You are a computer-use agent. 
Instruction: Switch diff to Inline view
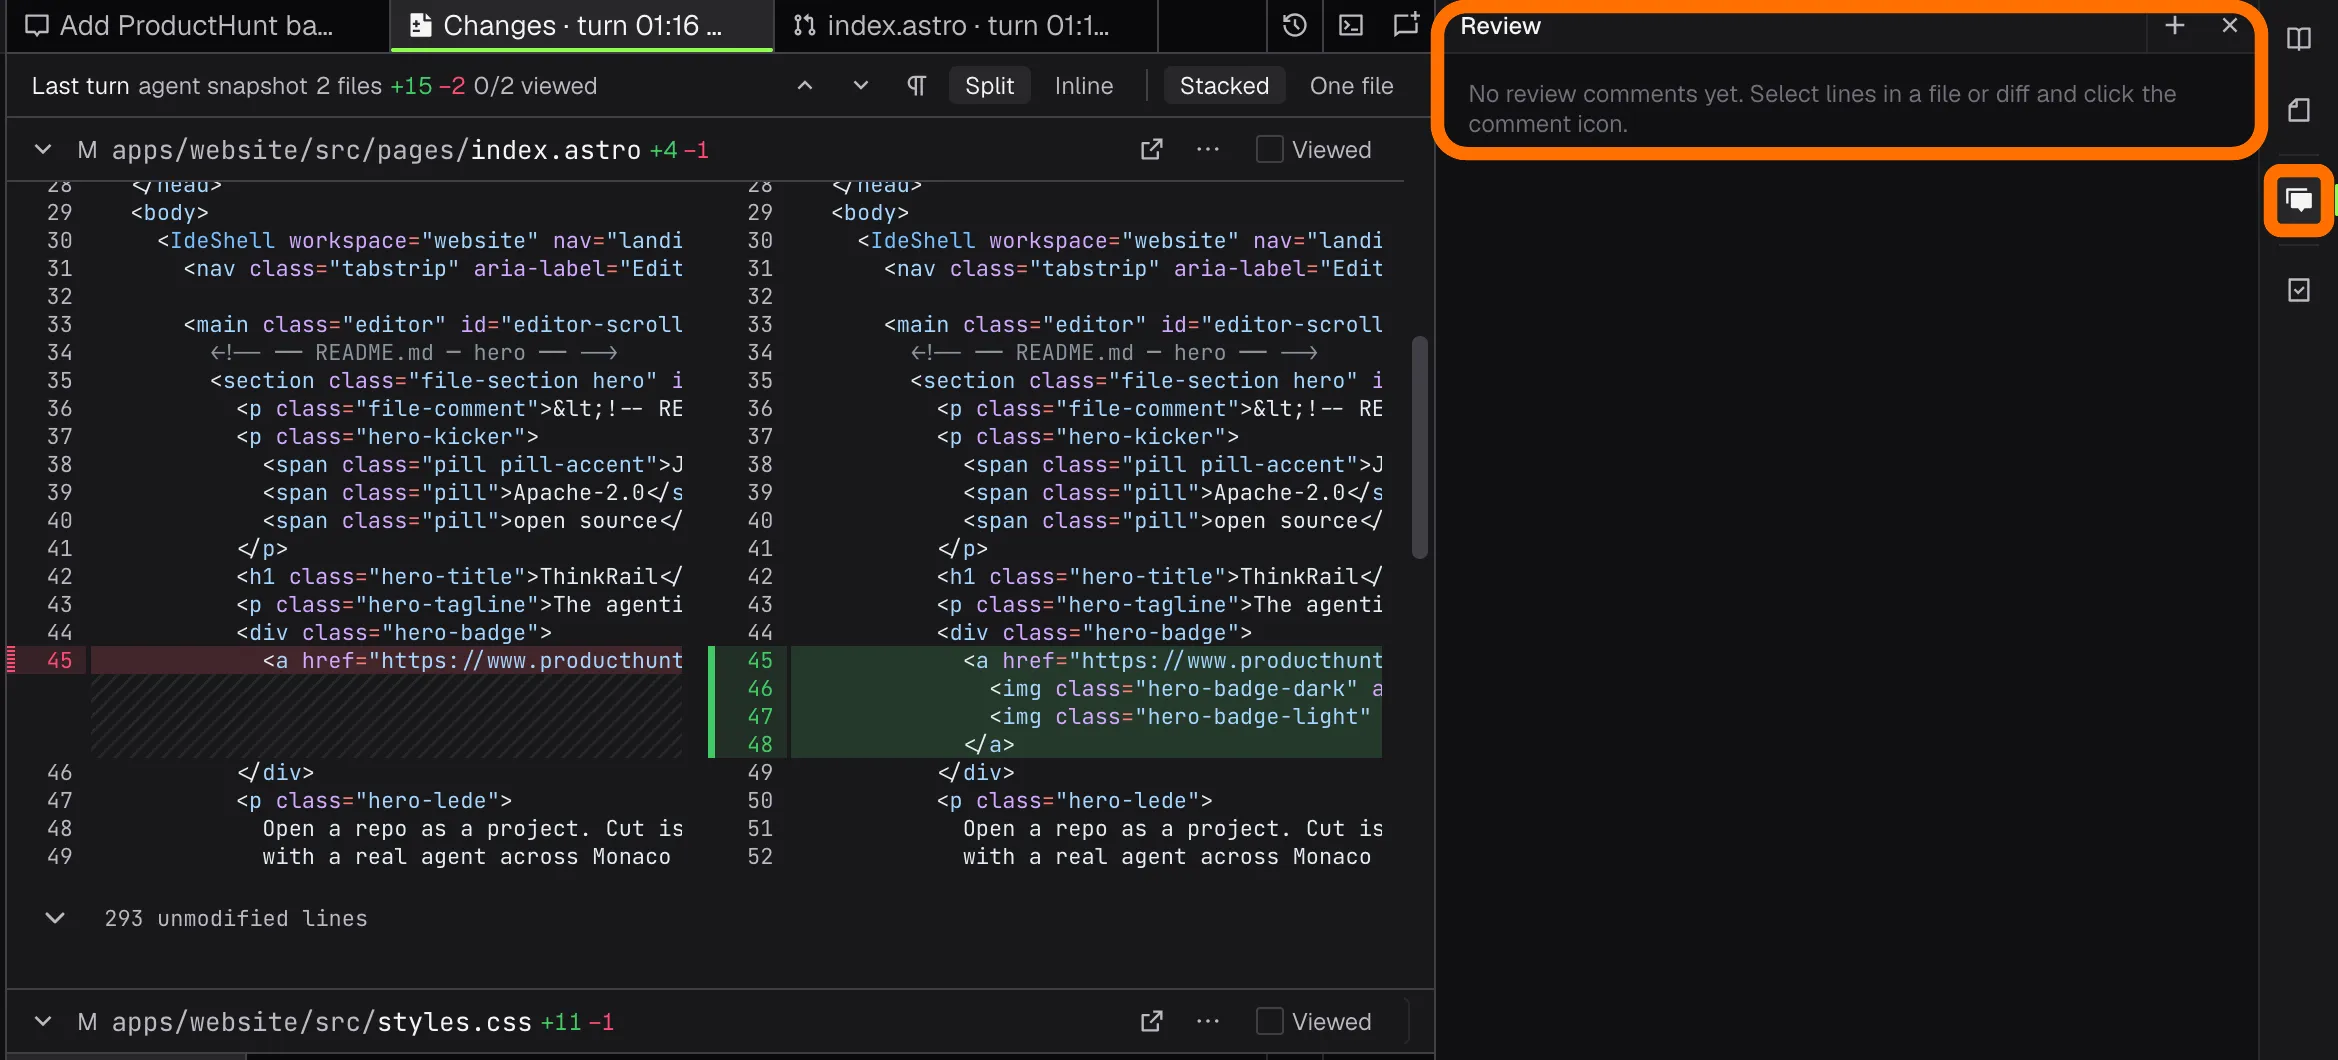1084,86
